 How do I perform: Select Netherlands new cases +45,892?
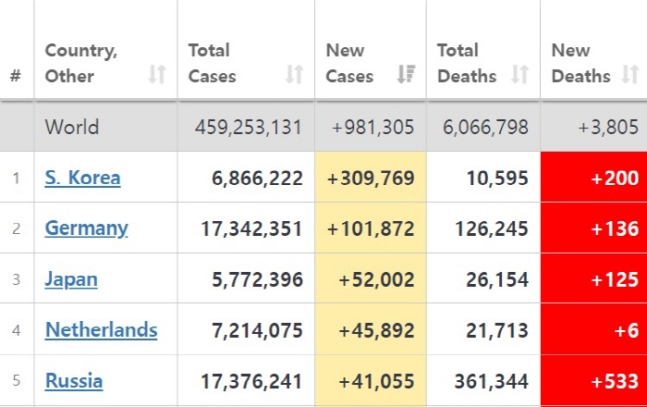(376, 331)
